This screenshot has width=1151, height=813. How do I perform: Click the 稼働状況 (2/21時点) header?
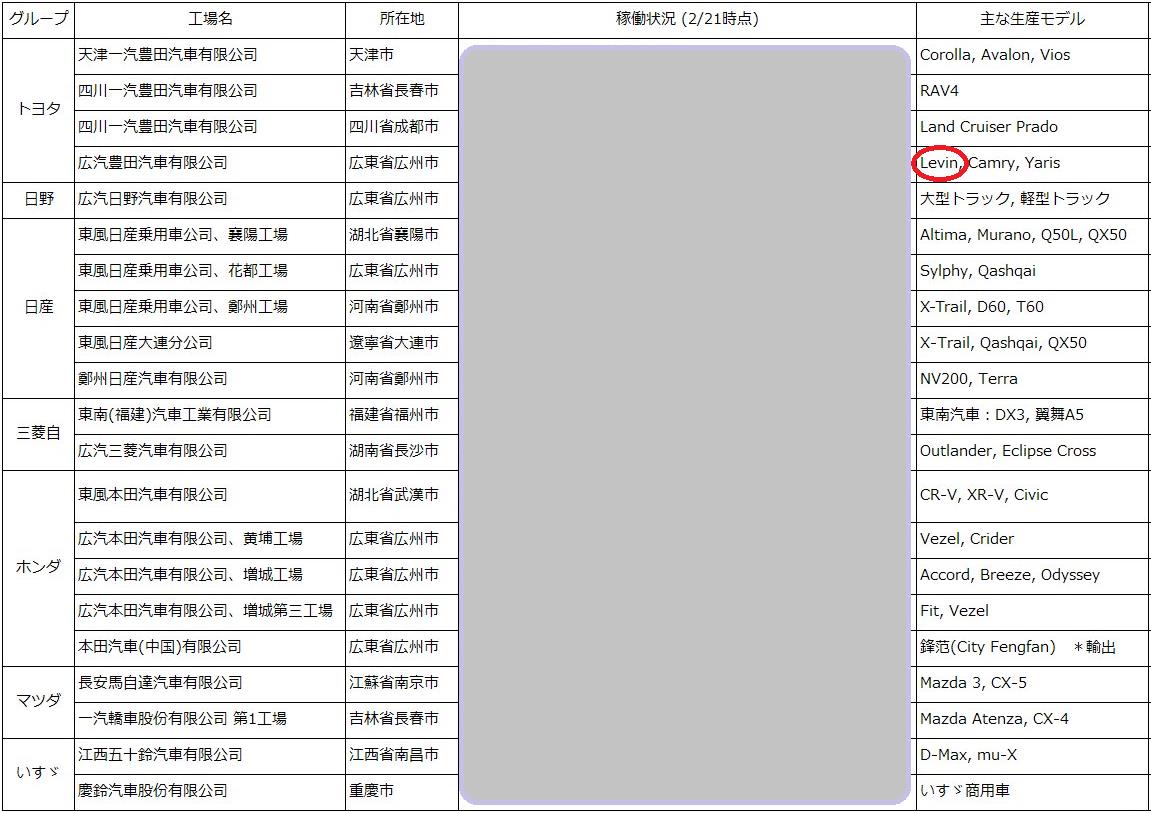(x=687, y=20)
